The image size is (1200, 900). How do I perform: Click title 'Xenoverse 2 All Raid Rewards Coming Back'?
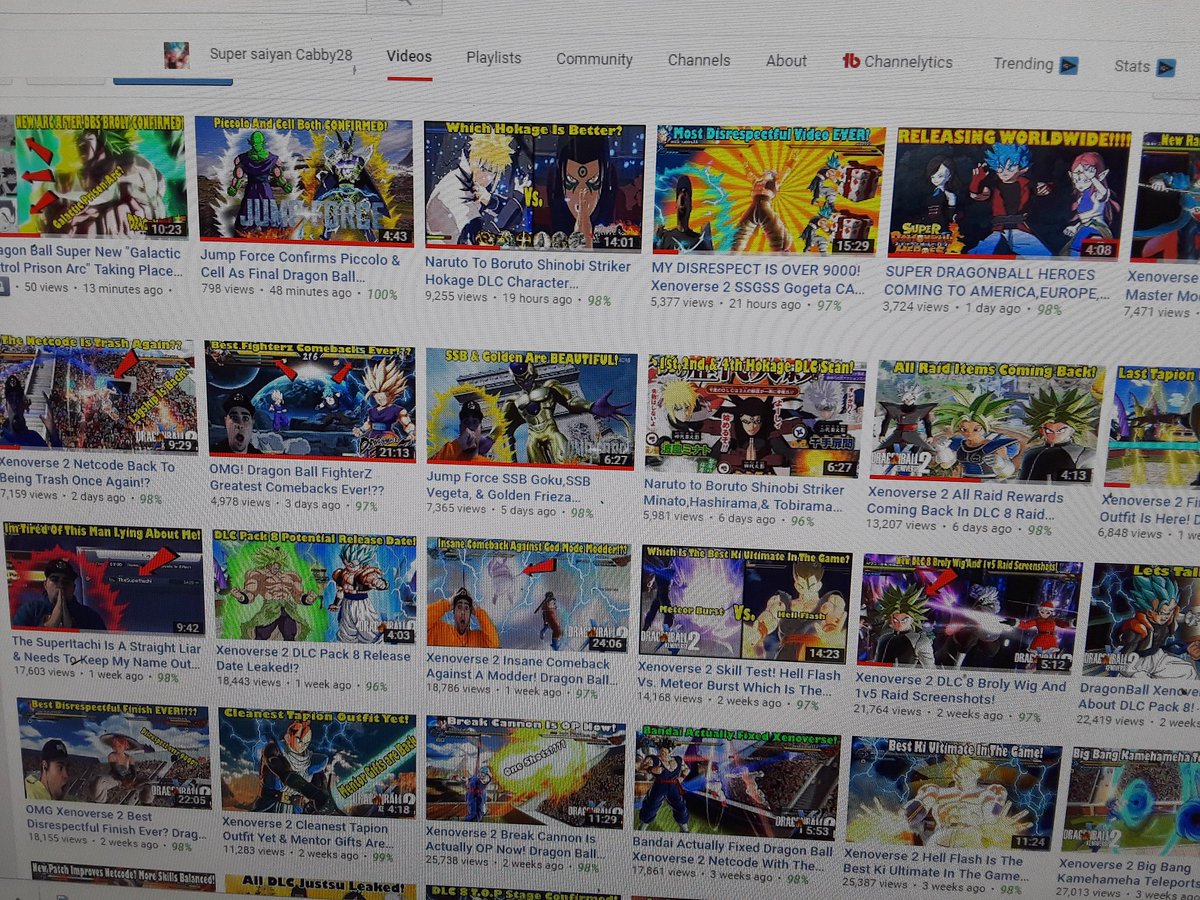(965, 504)
